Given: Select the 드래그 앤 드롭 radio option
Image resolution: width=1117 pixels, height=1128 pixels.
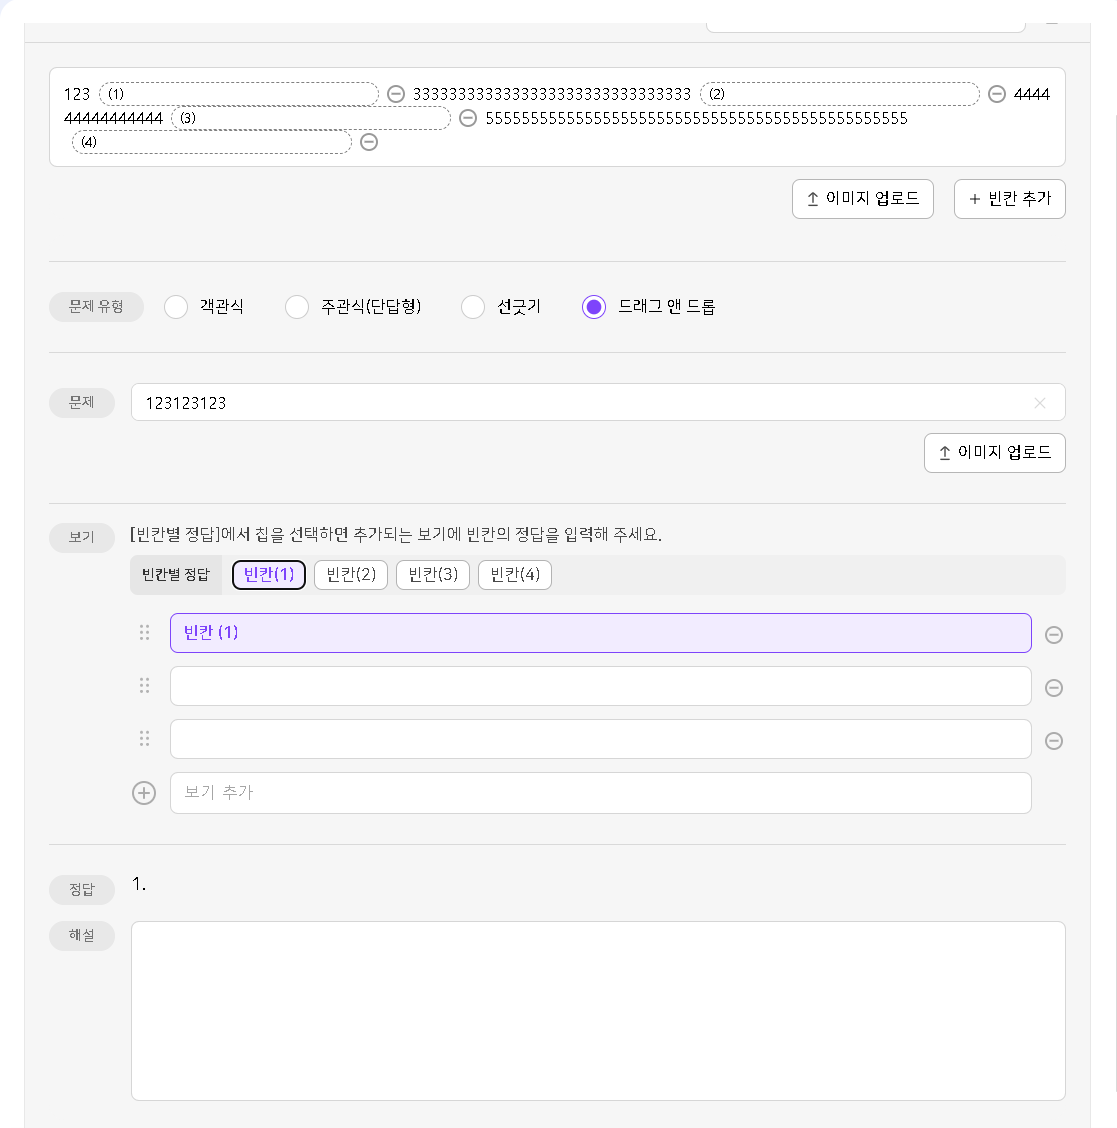Looking at the screenshot, I should click(593, 307).
